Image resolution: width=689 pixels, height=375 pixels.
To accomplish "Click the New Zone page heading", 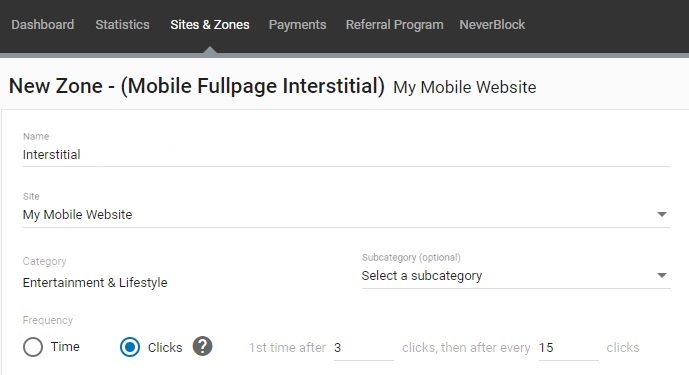I will (x=197, y=86).
